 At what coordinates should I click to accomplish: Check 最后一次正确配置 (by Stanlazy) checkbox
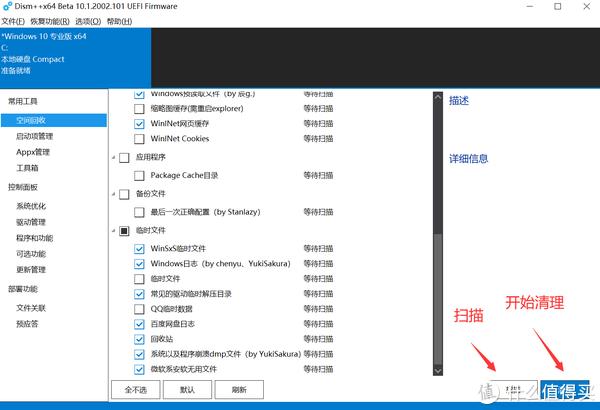(x=139, y=212)
